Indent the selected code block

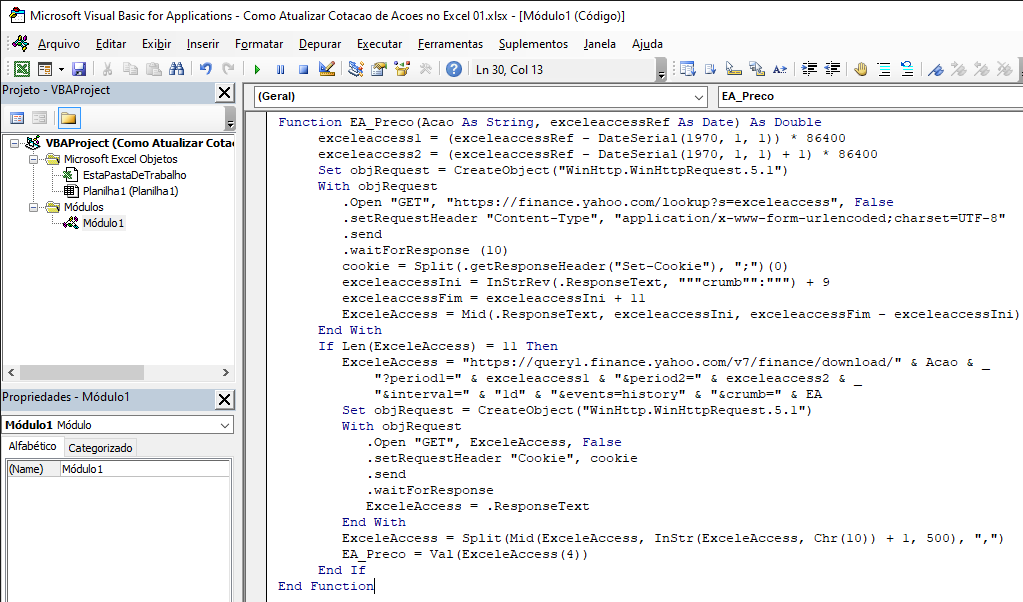click(x=809, y=69)
